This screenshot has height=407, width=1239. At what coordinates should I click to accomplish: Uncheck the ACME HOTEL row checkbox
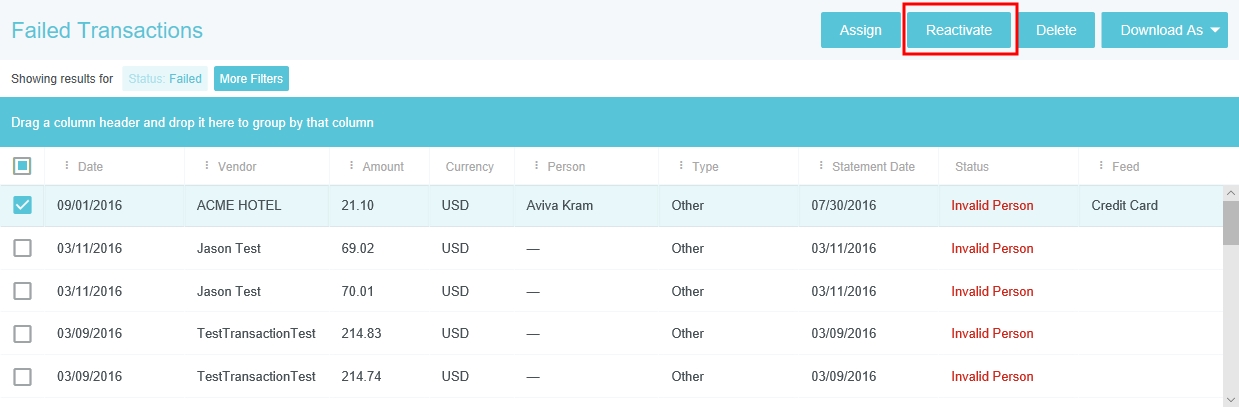tap(22, 205)
